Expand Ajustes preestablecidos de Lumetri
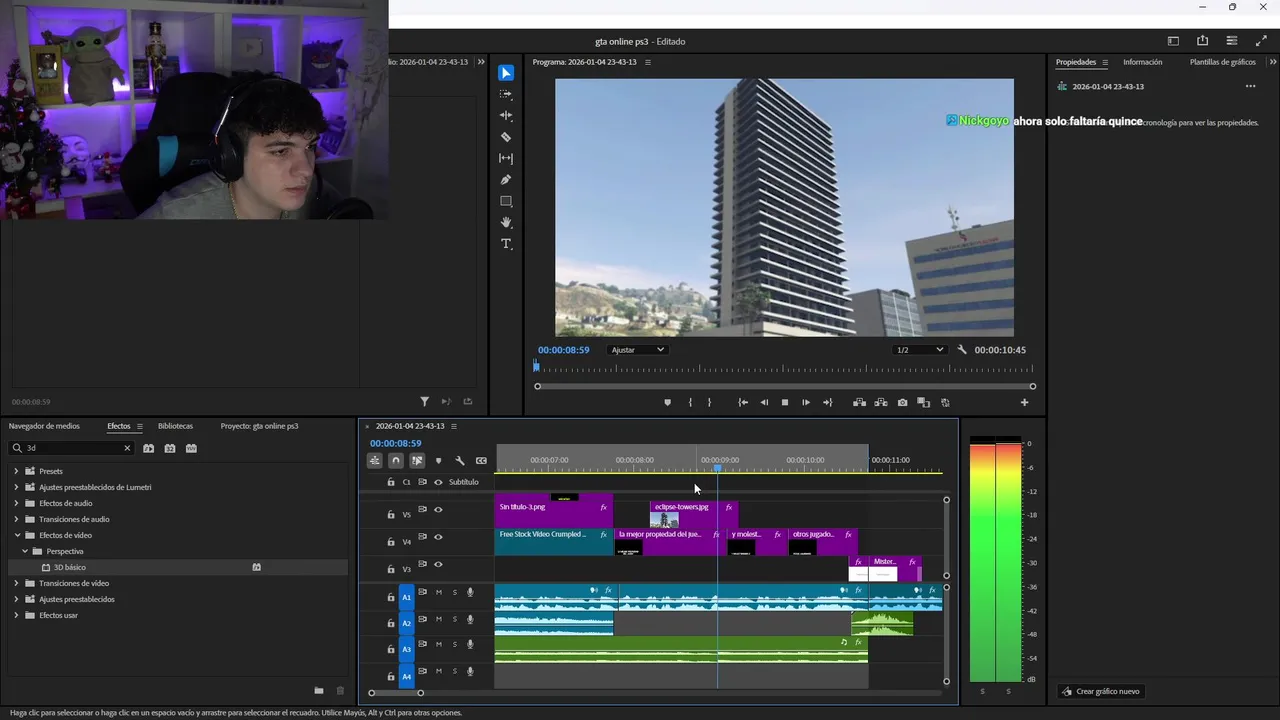Screen dimensions: 1280x720 tap(16, 487)
